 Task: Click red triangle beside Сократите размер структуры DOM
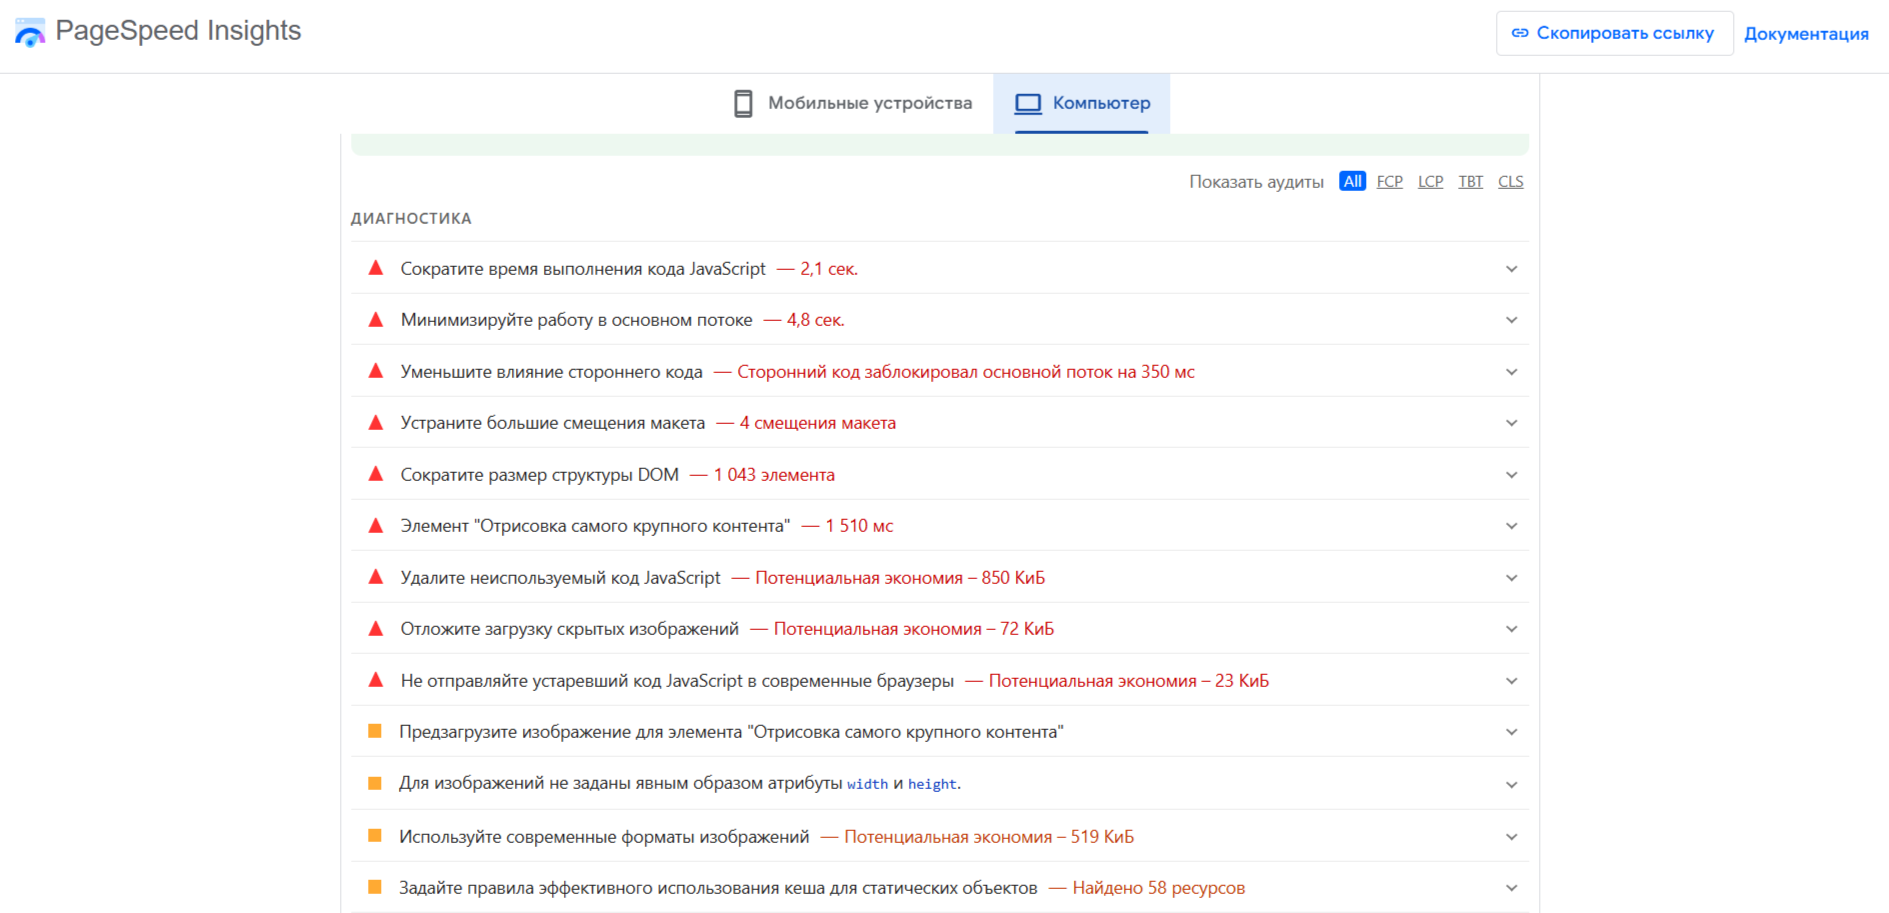[x=376, y=474]
